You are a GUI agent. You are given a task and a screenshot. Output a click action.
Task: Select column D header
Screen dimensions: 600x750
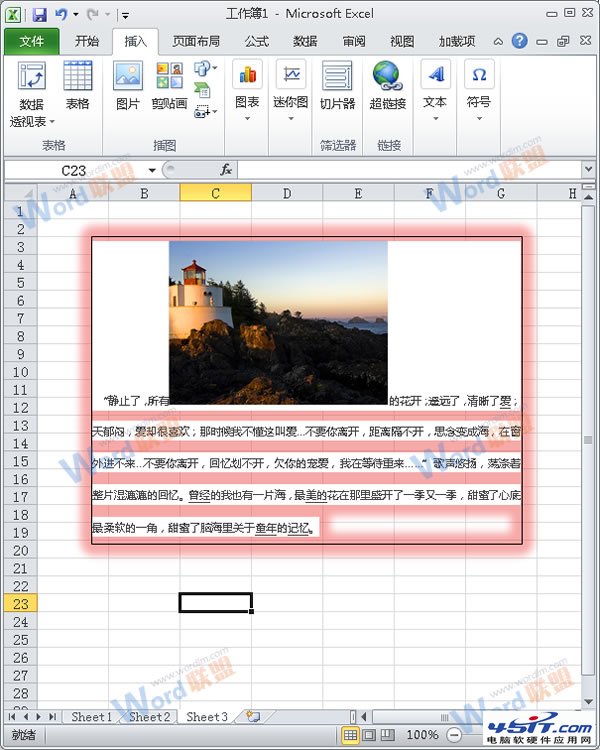(x=287, y=193)
